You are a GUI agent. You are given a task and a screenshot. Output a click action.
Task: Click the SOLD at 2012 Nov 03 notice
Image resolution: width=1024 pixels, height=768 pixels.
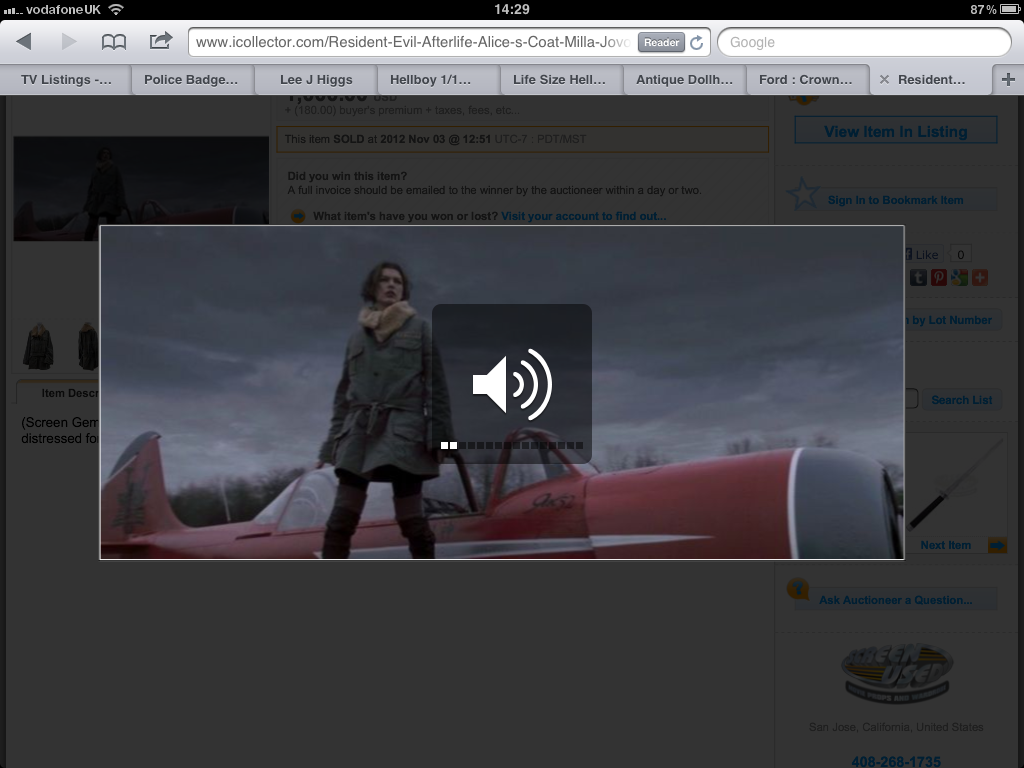pyautogui.click(x=522, y=139)
